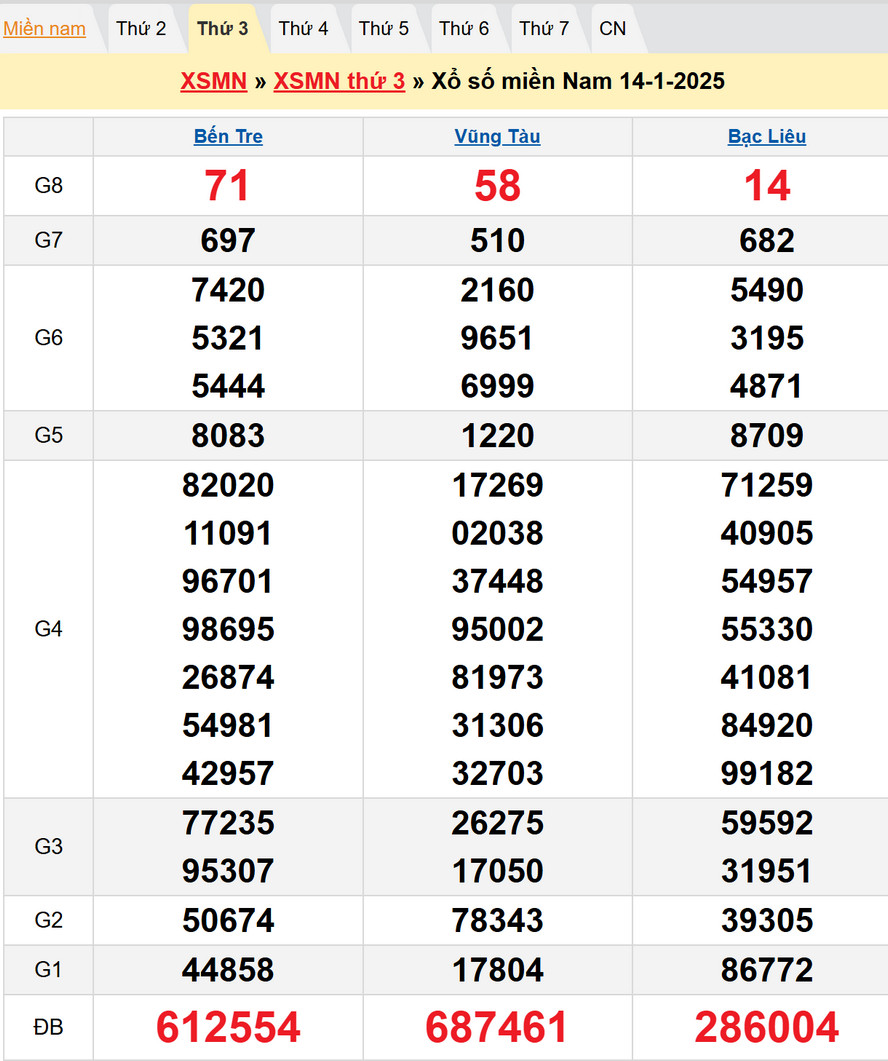The height and width of the screenshot is (1061, 888).
Task: Click the Vũng Tàu column header link
Action: [497, 137]
